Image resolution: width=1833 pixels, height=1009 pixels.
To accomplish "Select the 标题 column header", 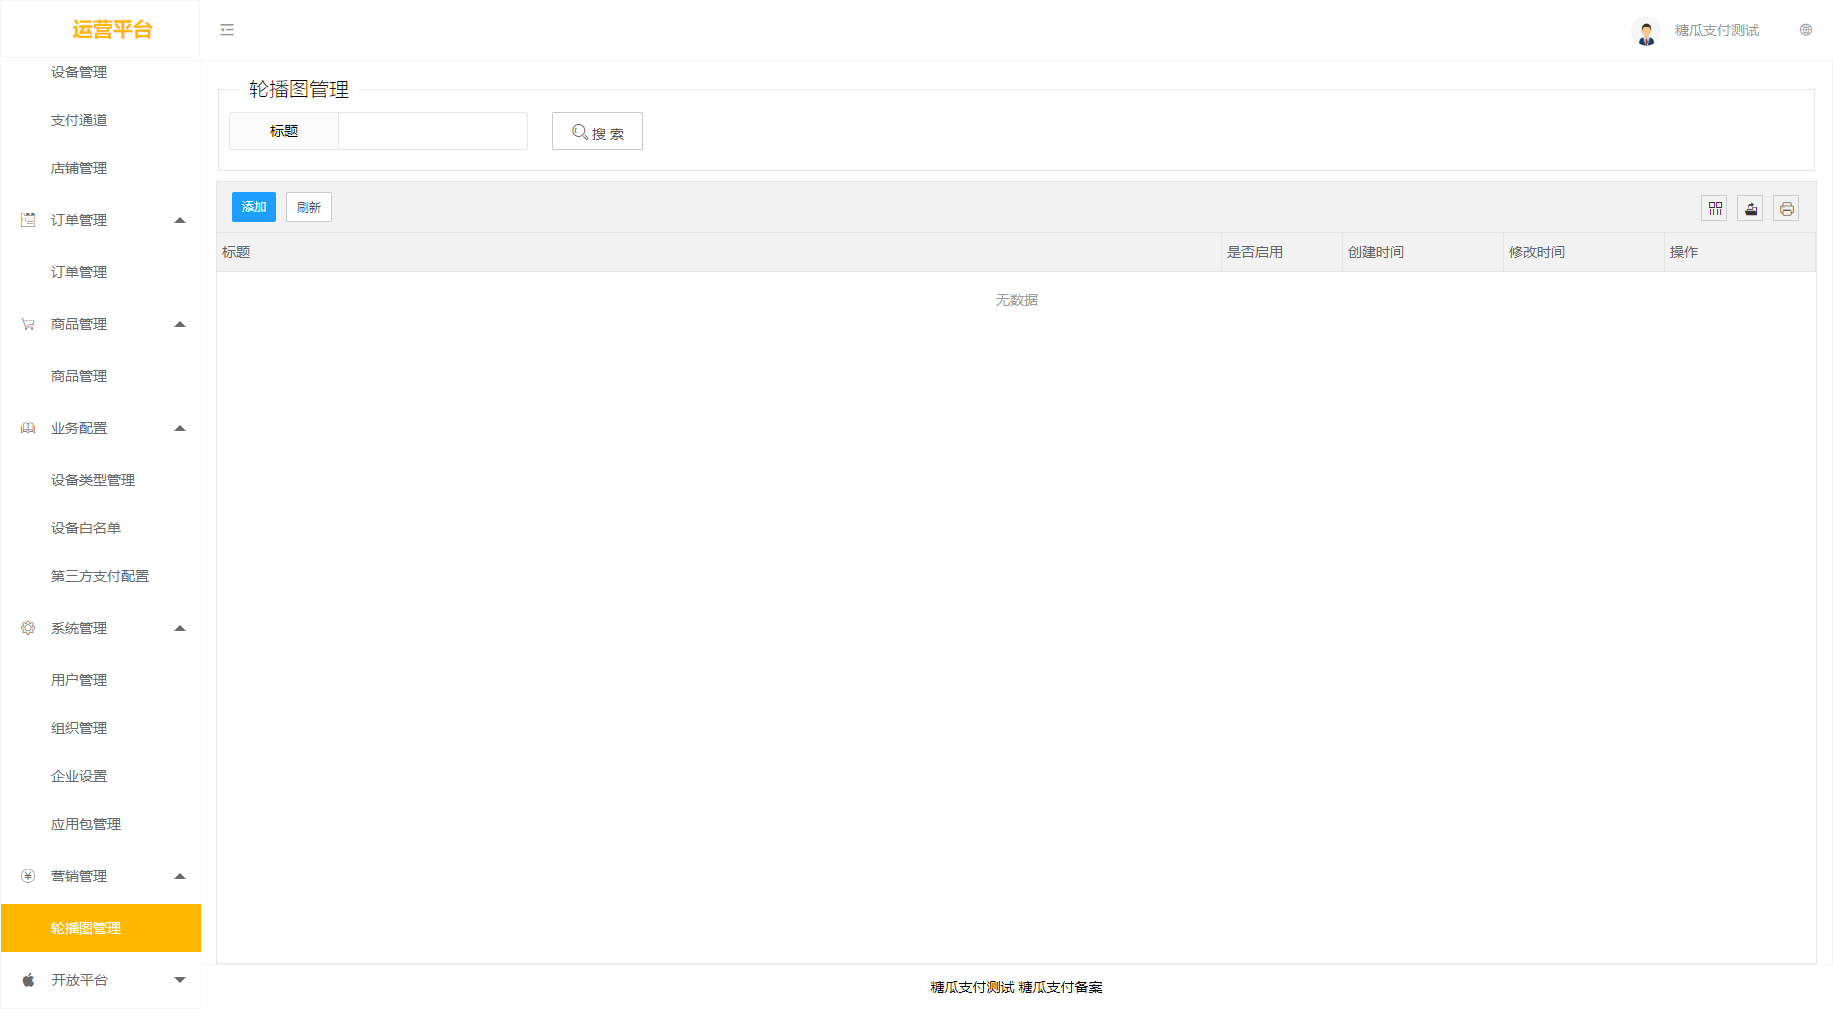I will click(x=237, y=252).
